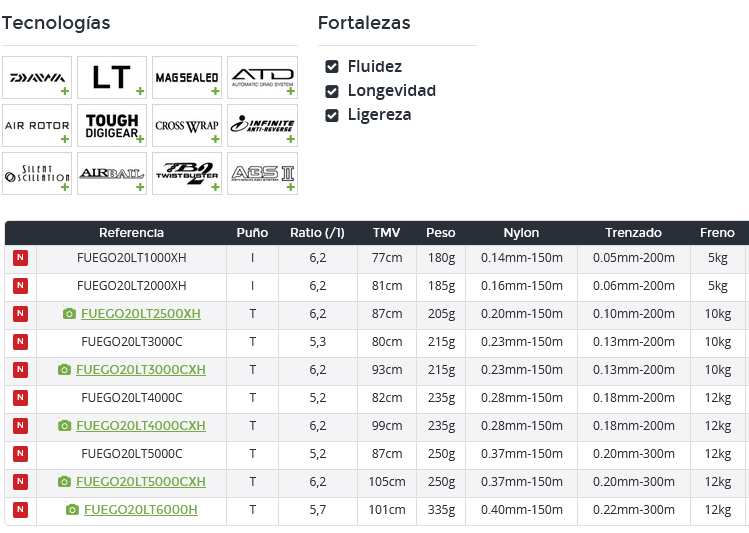Screen dimensions: 749x533
Task: Click the 0.16mm-150m nylon value
Action: [x=522, y=286]
